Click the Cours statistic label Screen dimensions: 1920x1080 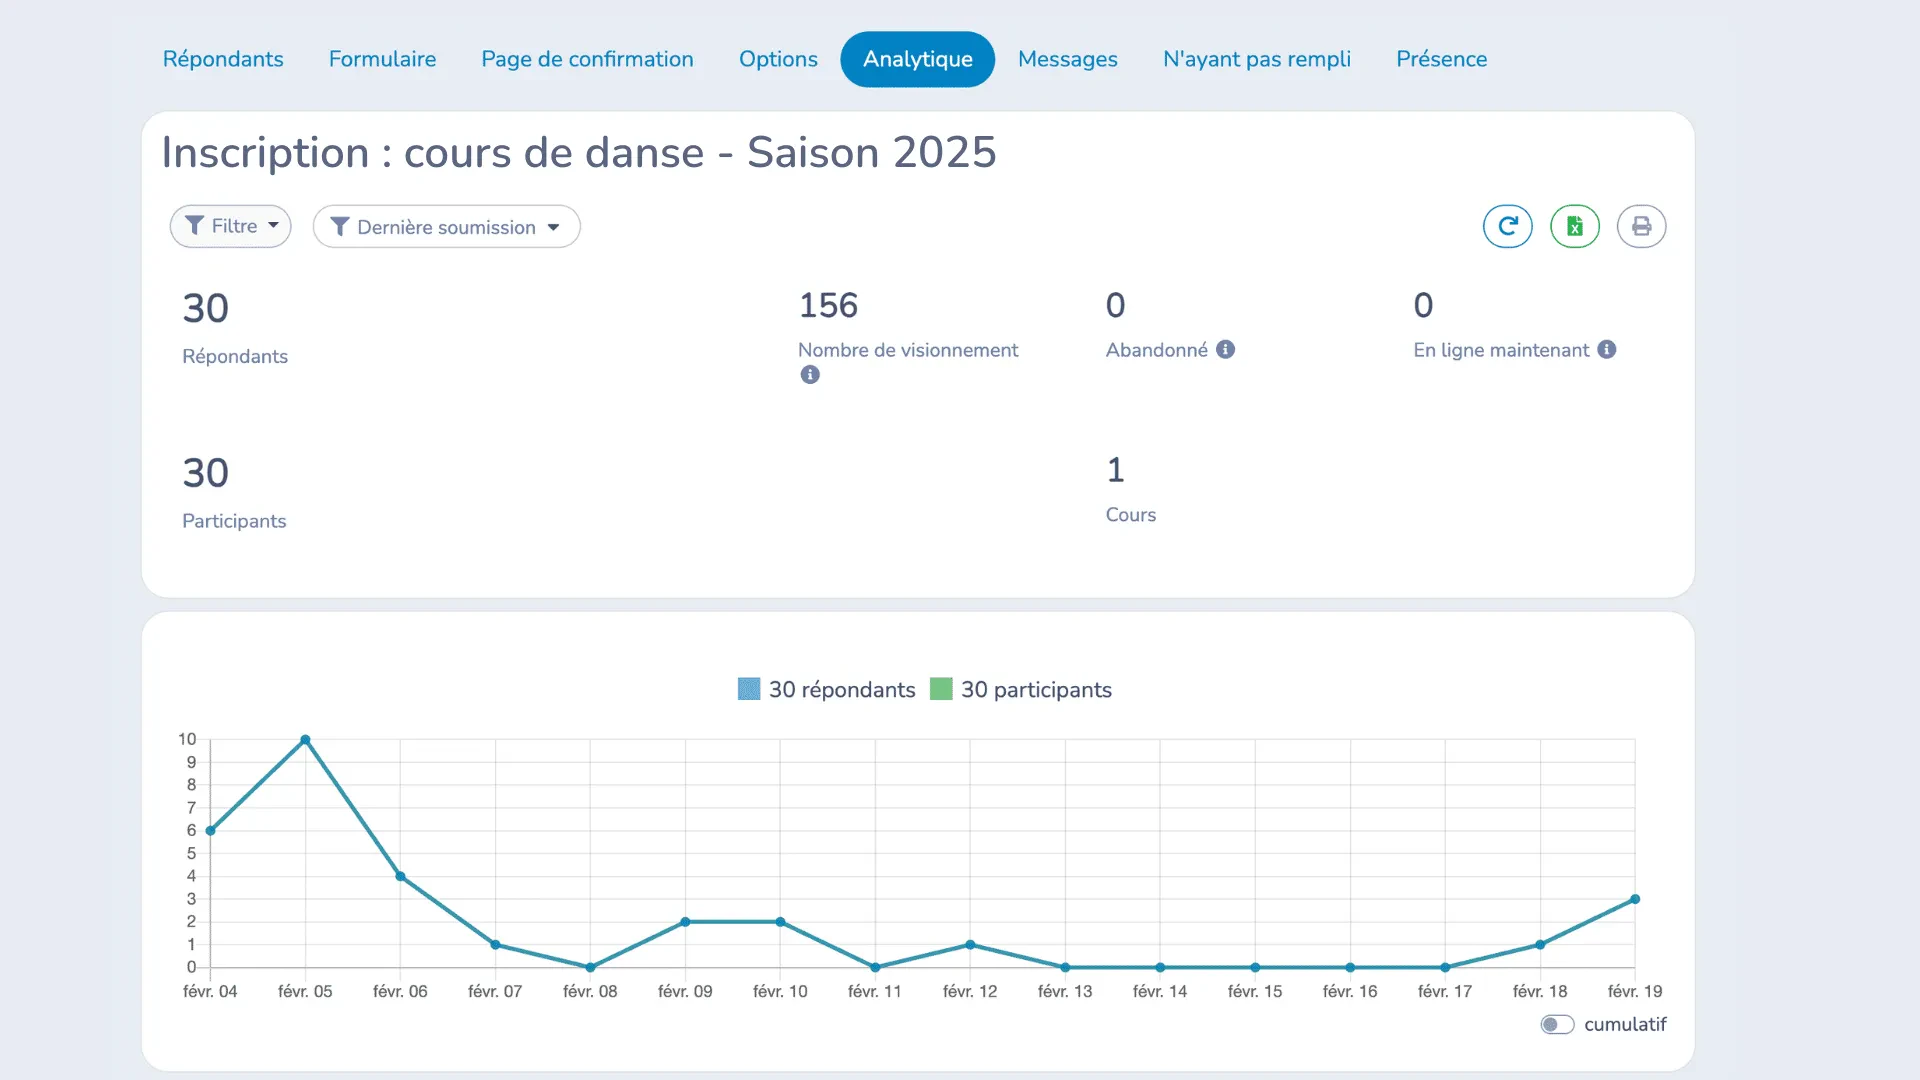coord(1131,514)
